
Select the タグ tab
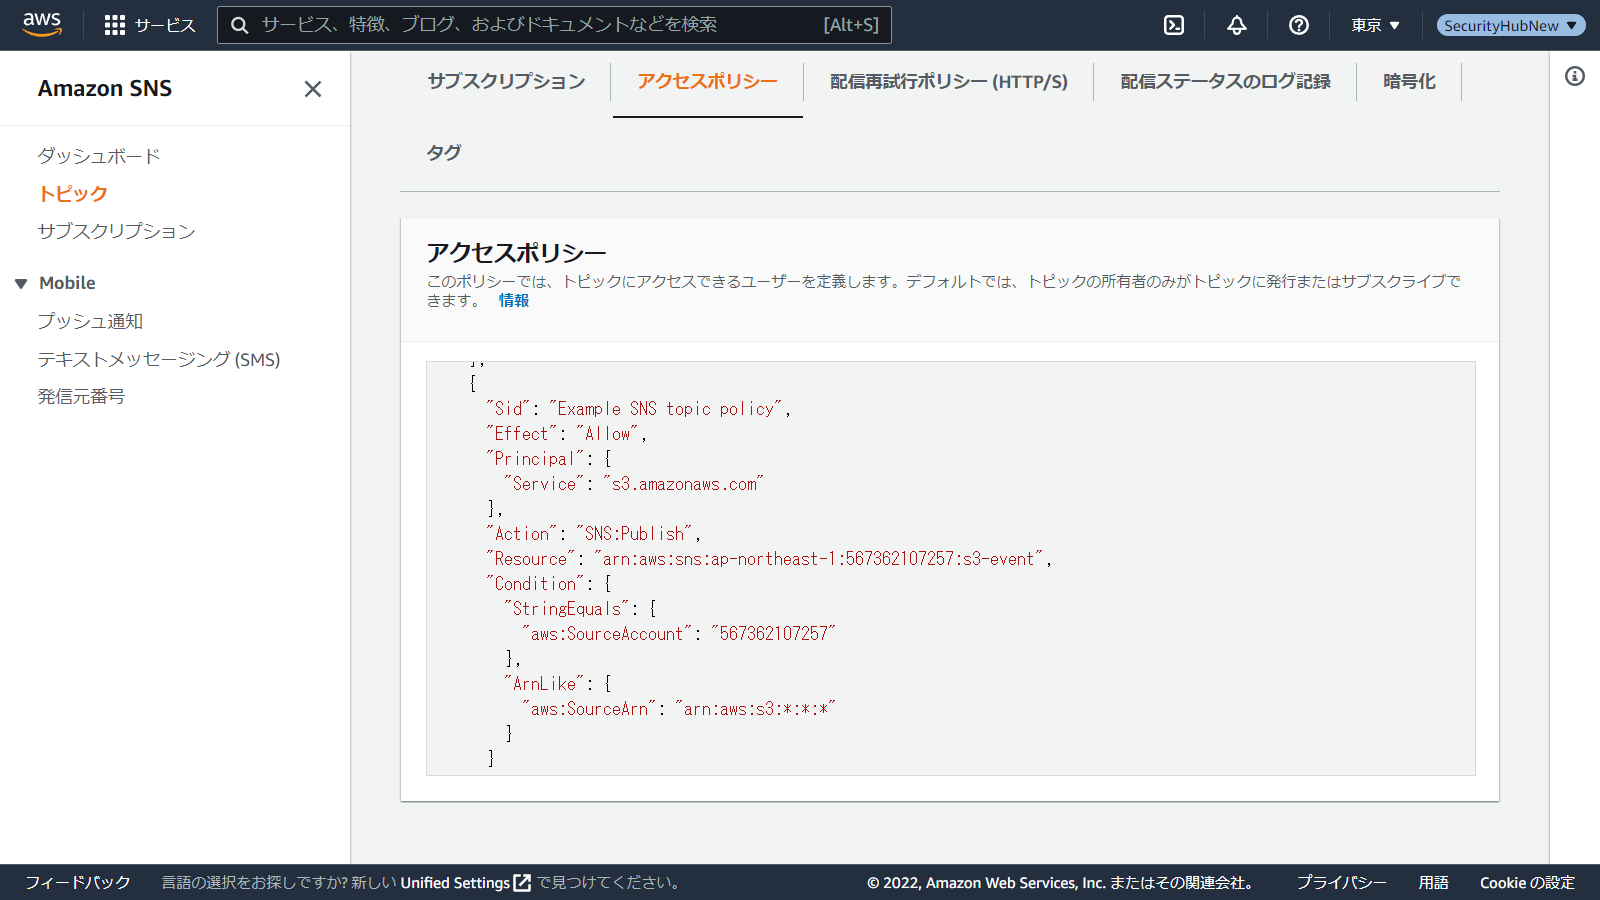click(444, 153)
